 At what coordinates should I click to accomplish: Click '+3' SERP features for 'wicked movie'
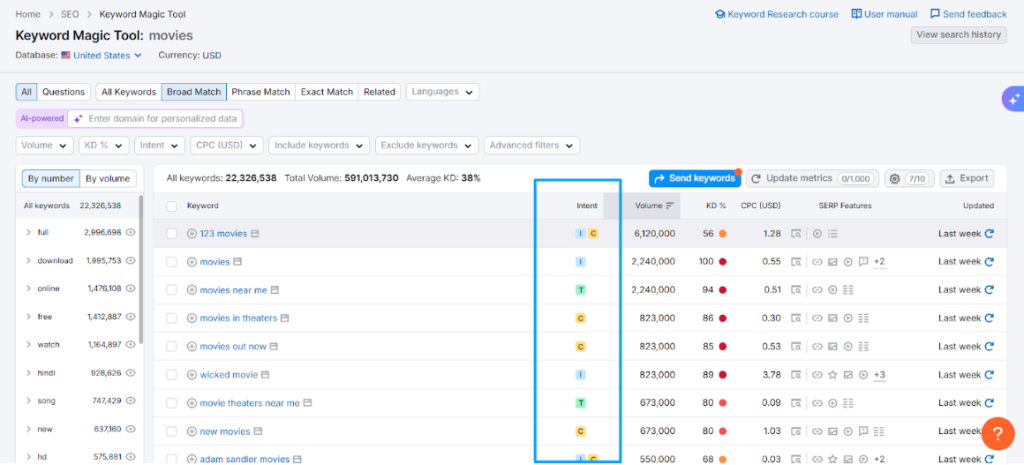(x=879, y=375)
